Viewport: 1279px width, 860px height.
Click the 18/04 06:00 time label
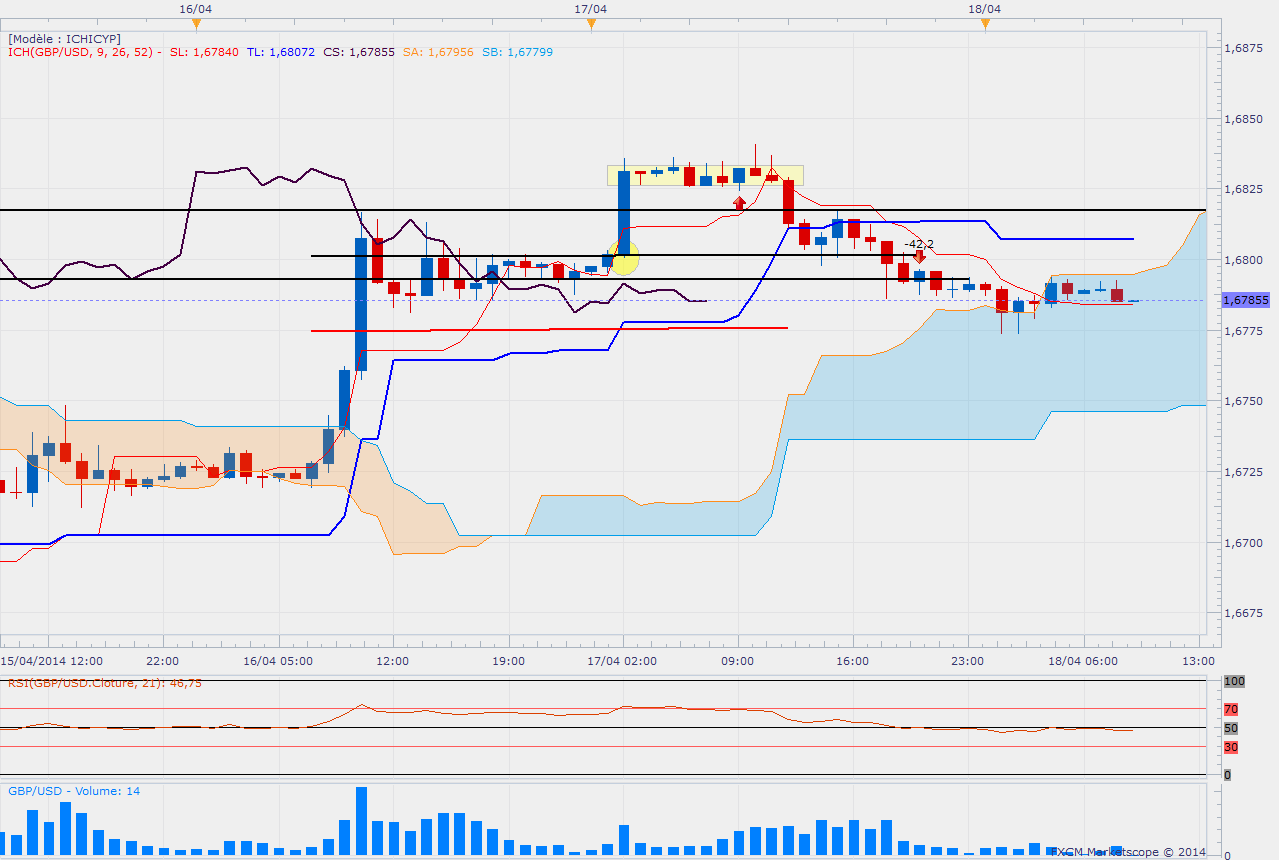[1084, 661]
